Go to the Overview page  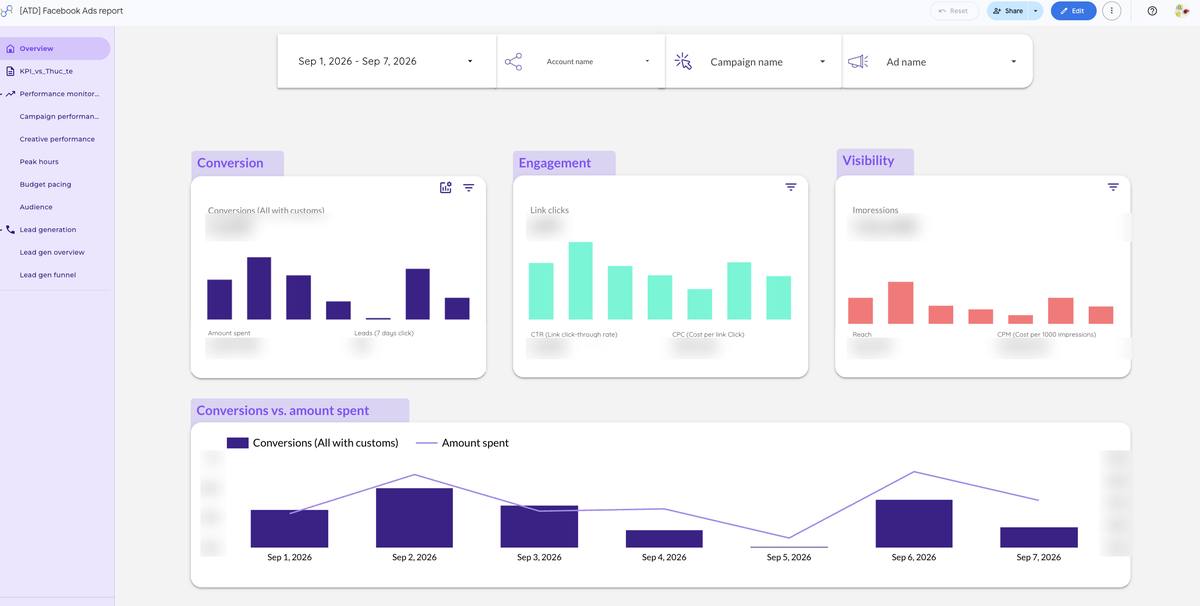coord(55,48)
